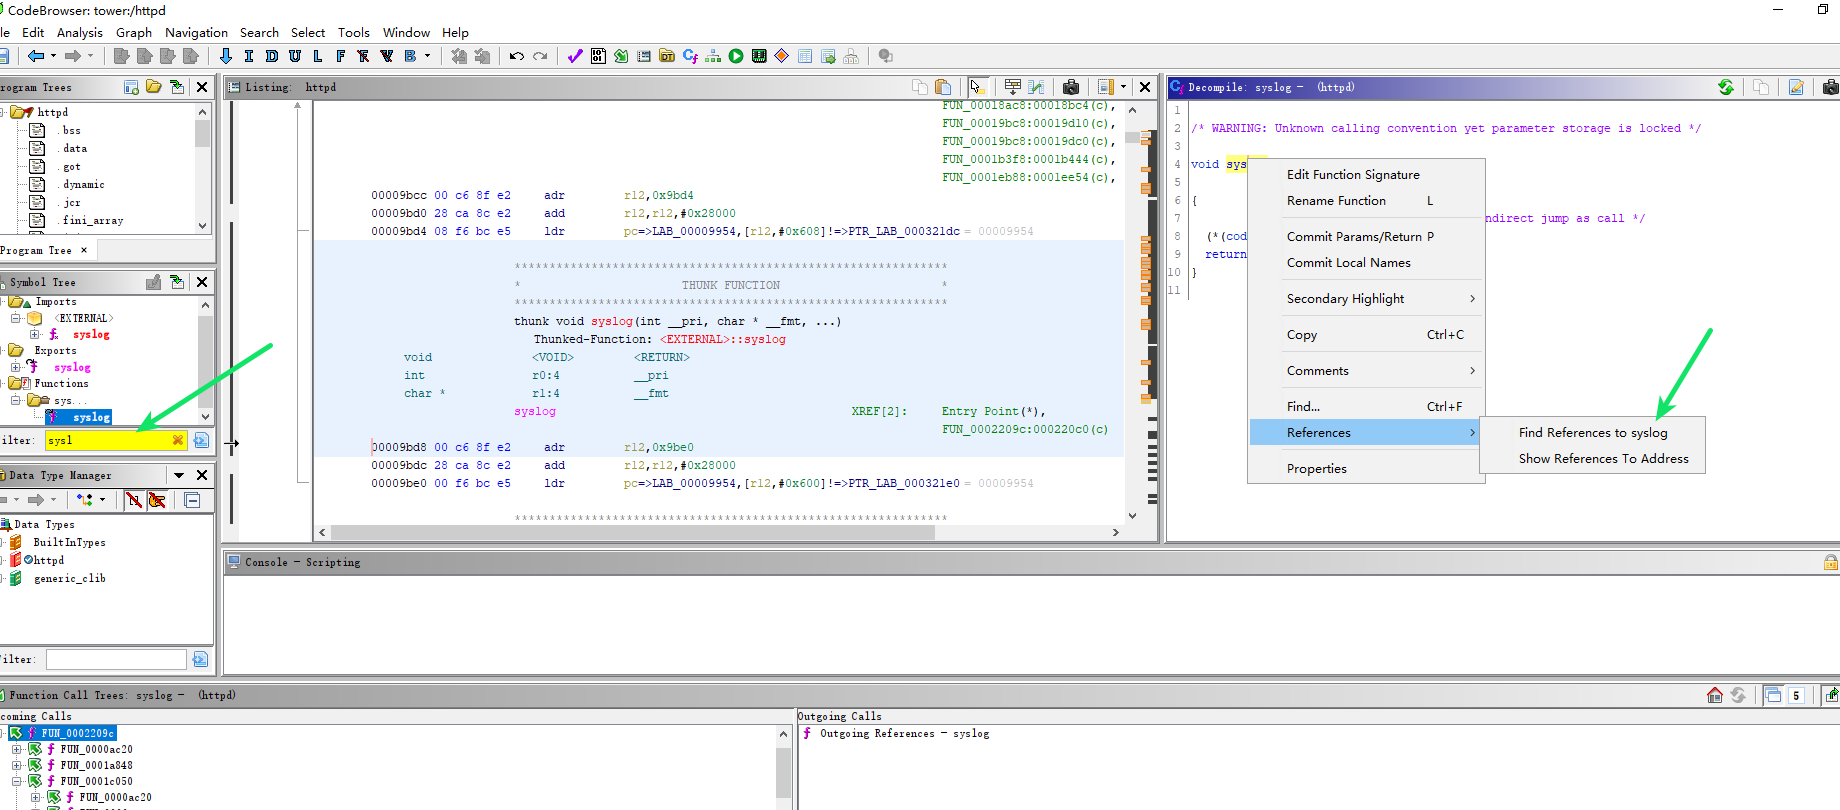Open the Decompiler window toolbar icon

click(x=690, y=56)
